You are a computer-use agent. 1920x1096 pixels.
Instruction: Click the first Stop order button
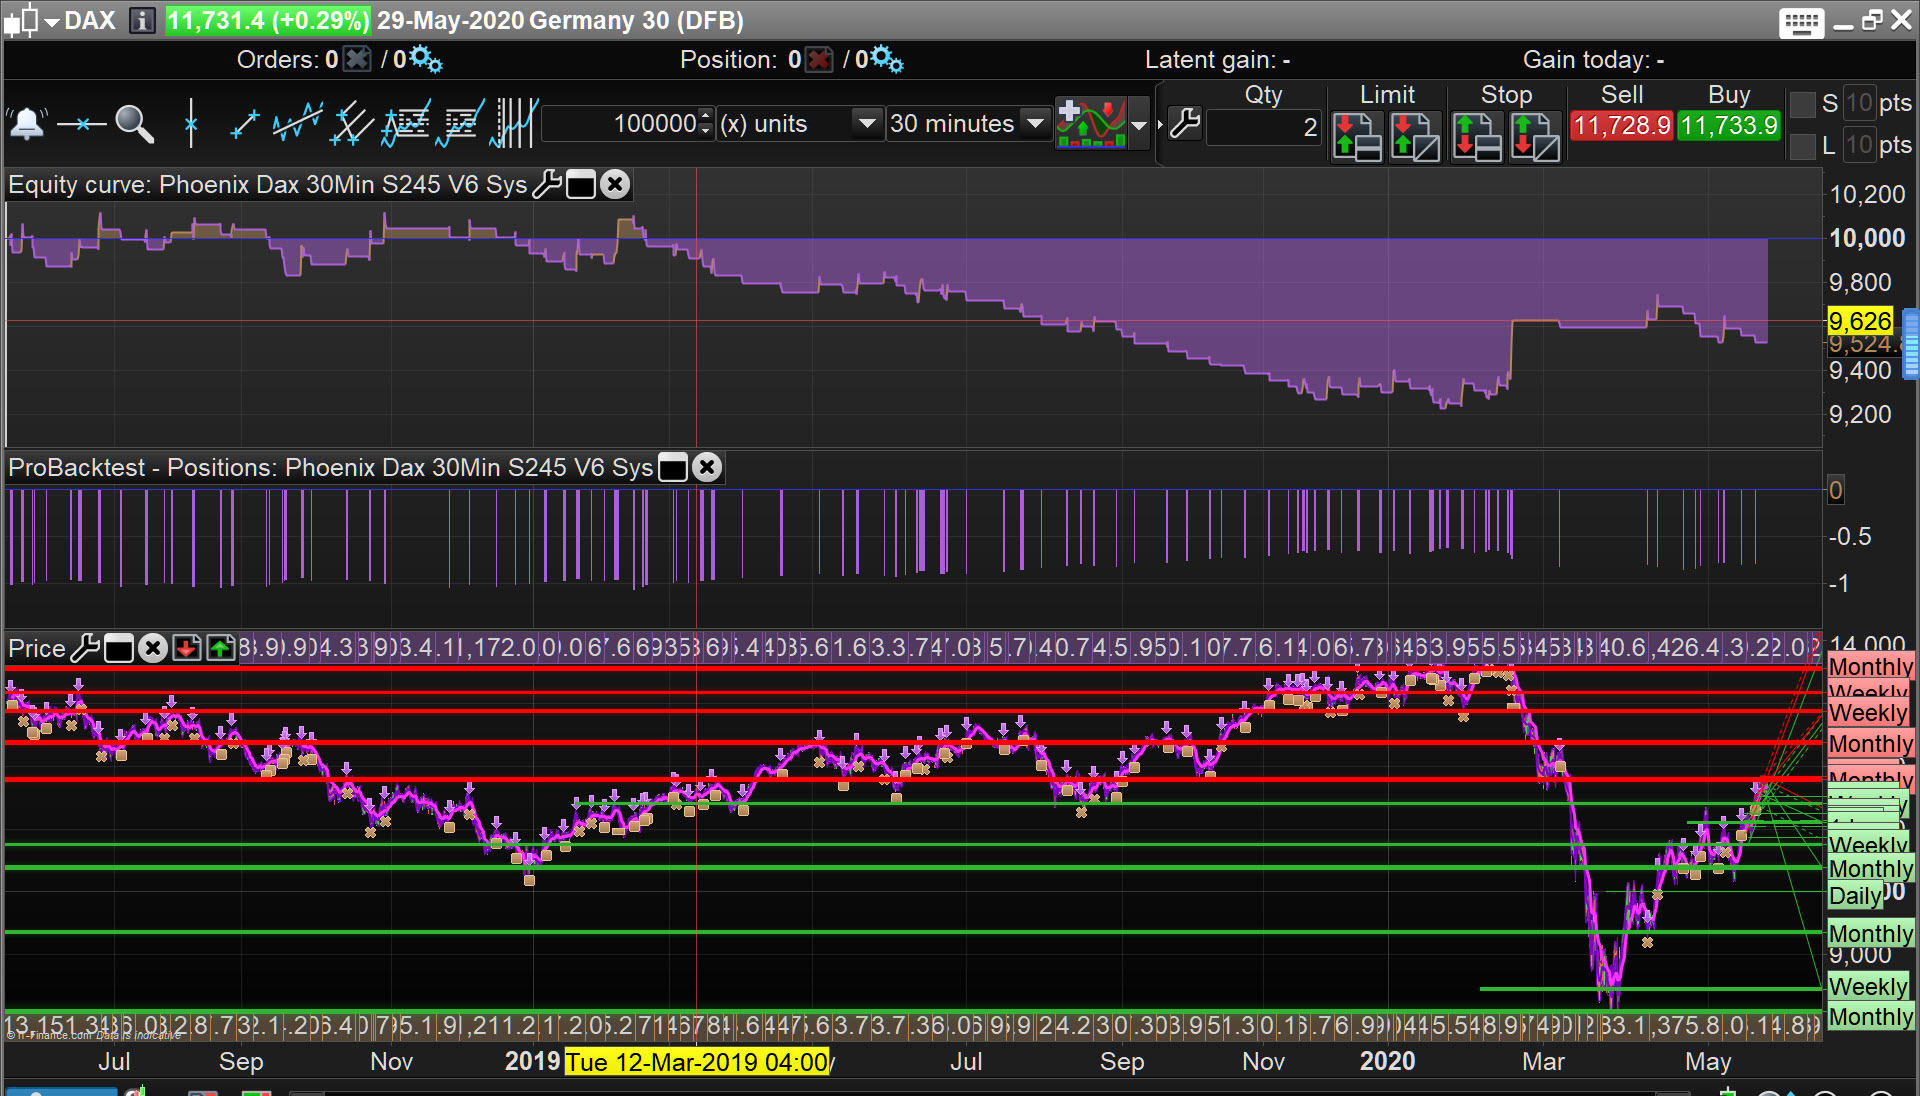pyautogui.click(x=1476, y=136)
